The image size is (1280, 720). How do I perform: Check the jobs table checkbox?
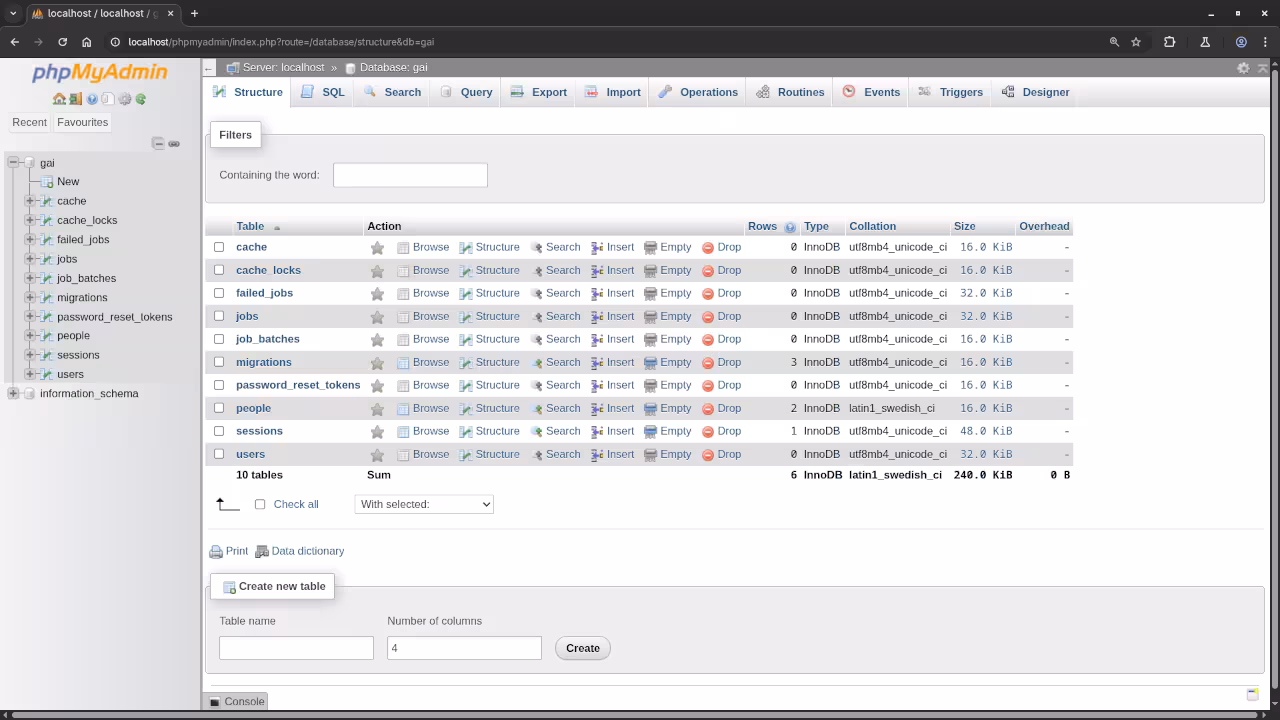pos(219,316)
